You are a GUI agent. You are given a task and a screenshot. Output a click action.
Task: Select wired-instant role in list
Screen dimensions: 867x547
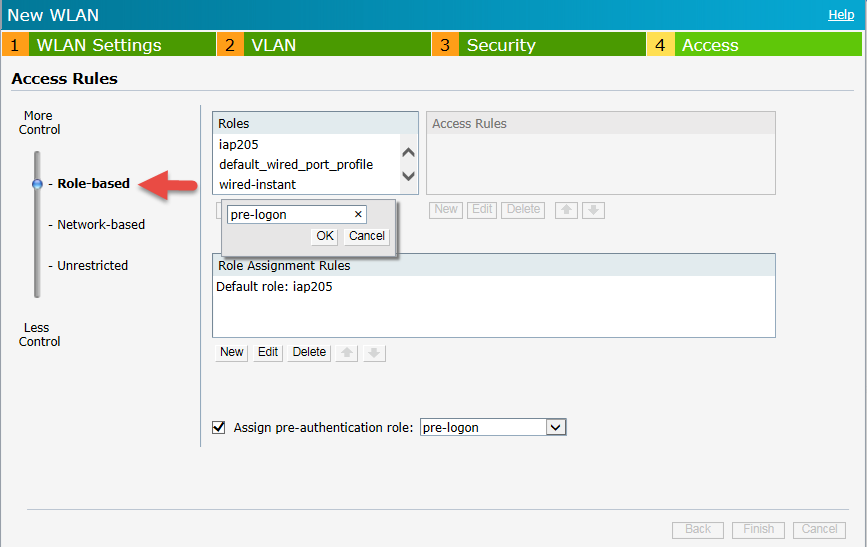coord(307,184)
